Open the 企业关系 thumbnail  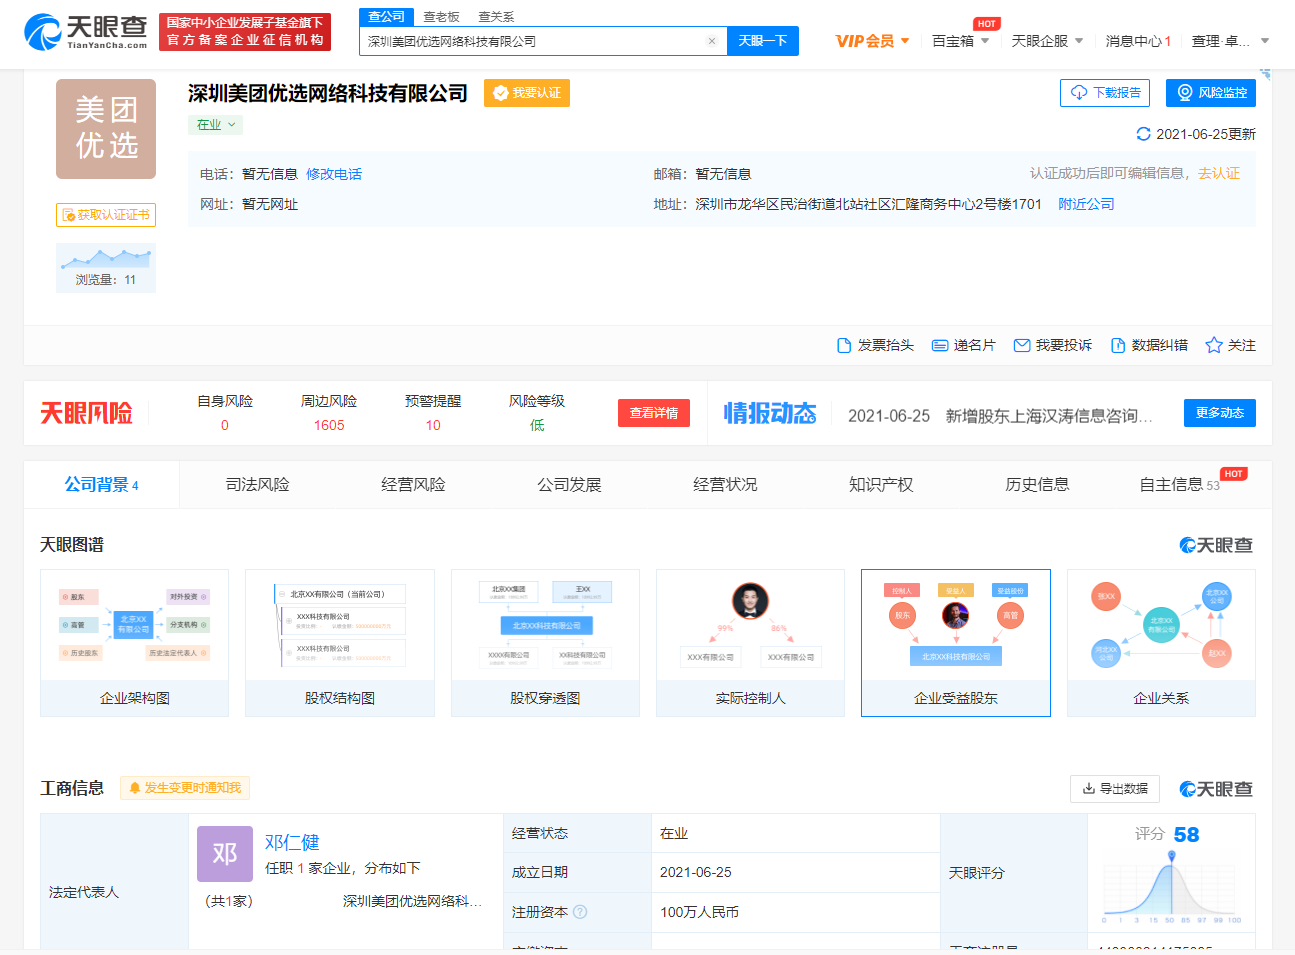point(1161,643)
